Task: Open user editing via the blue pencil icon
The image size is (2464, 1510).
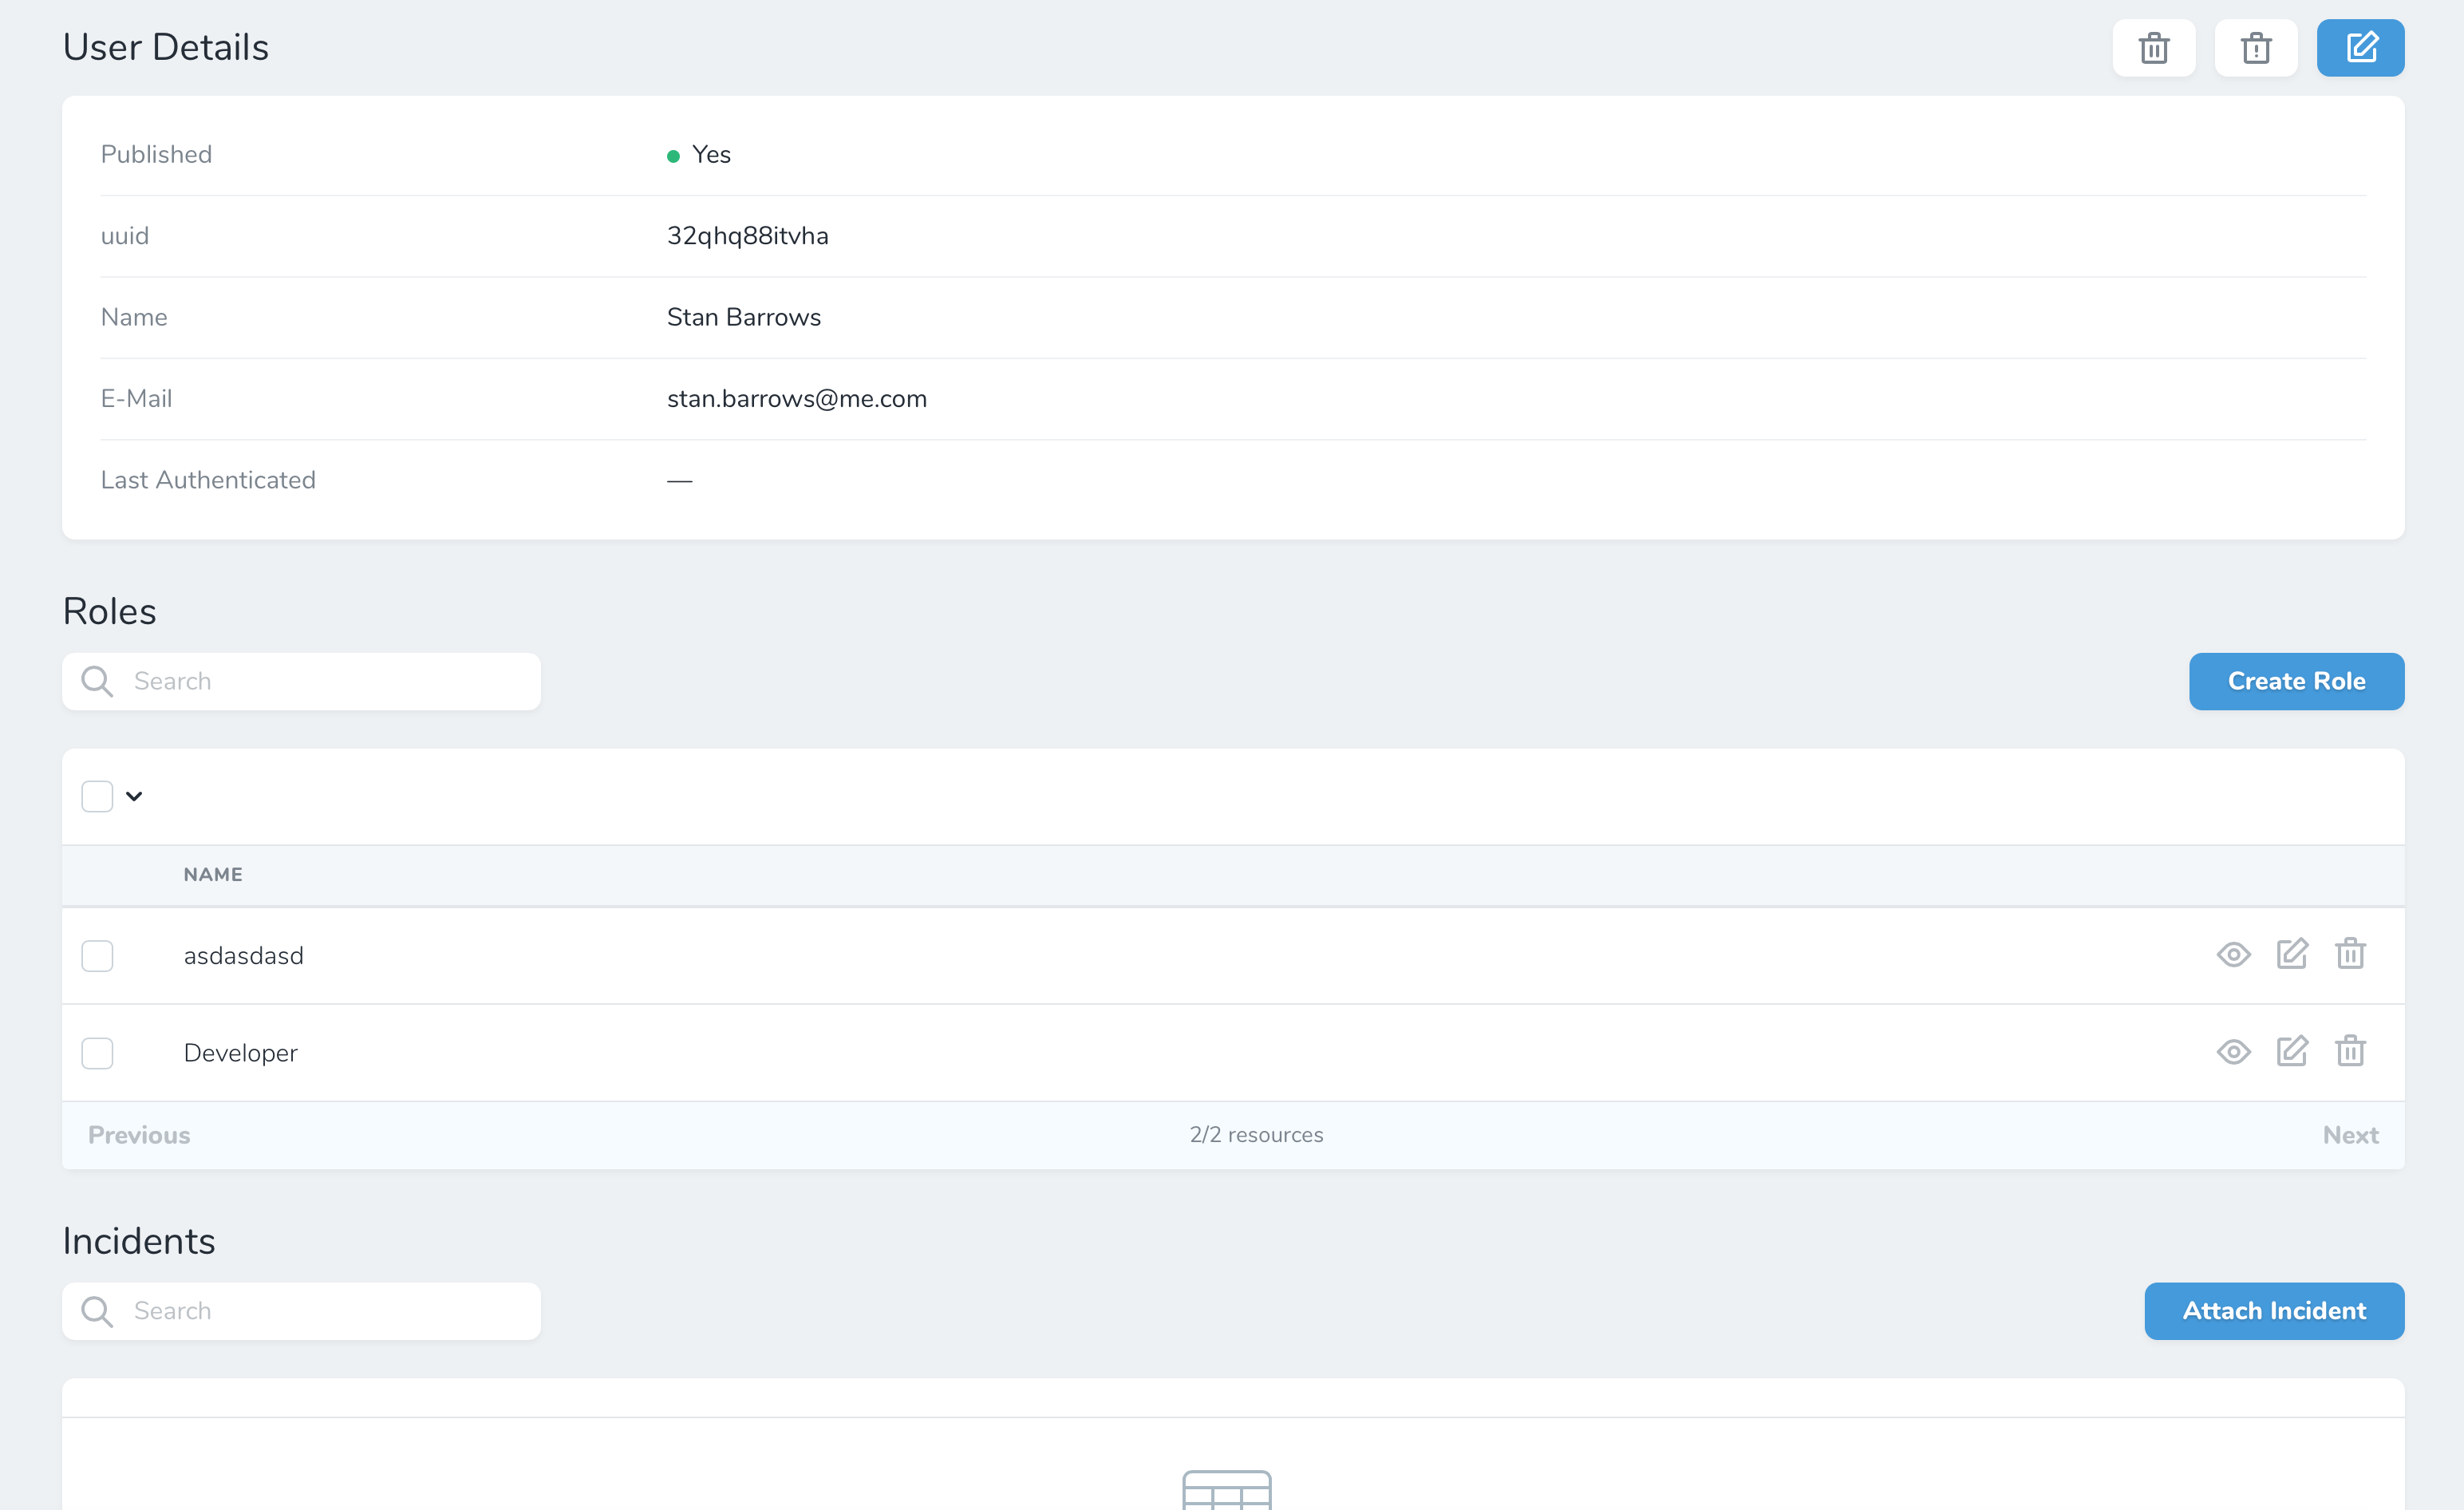Action: pyautogui.click(x=2361, y=47)
